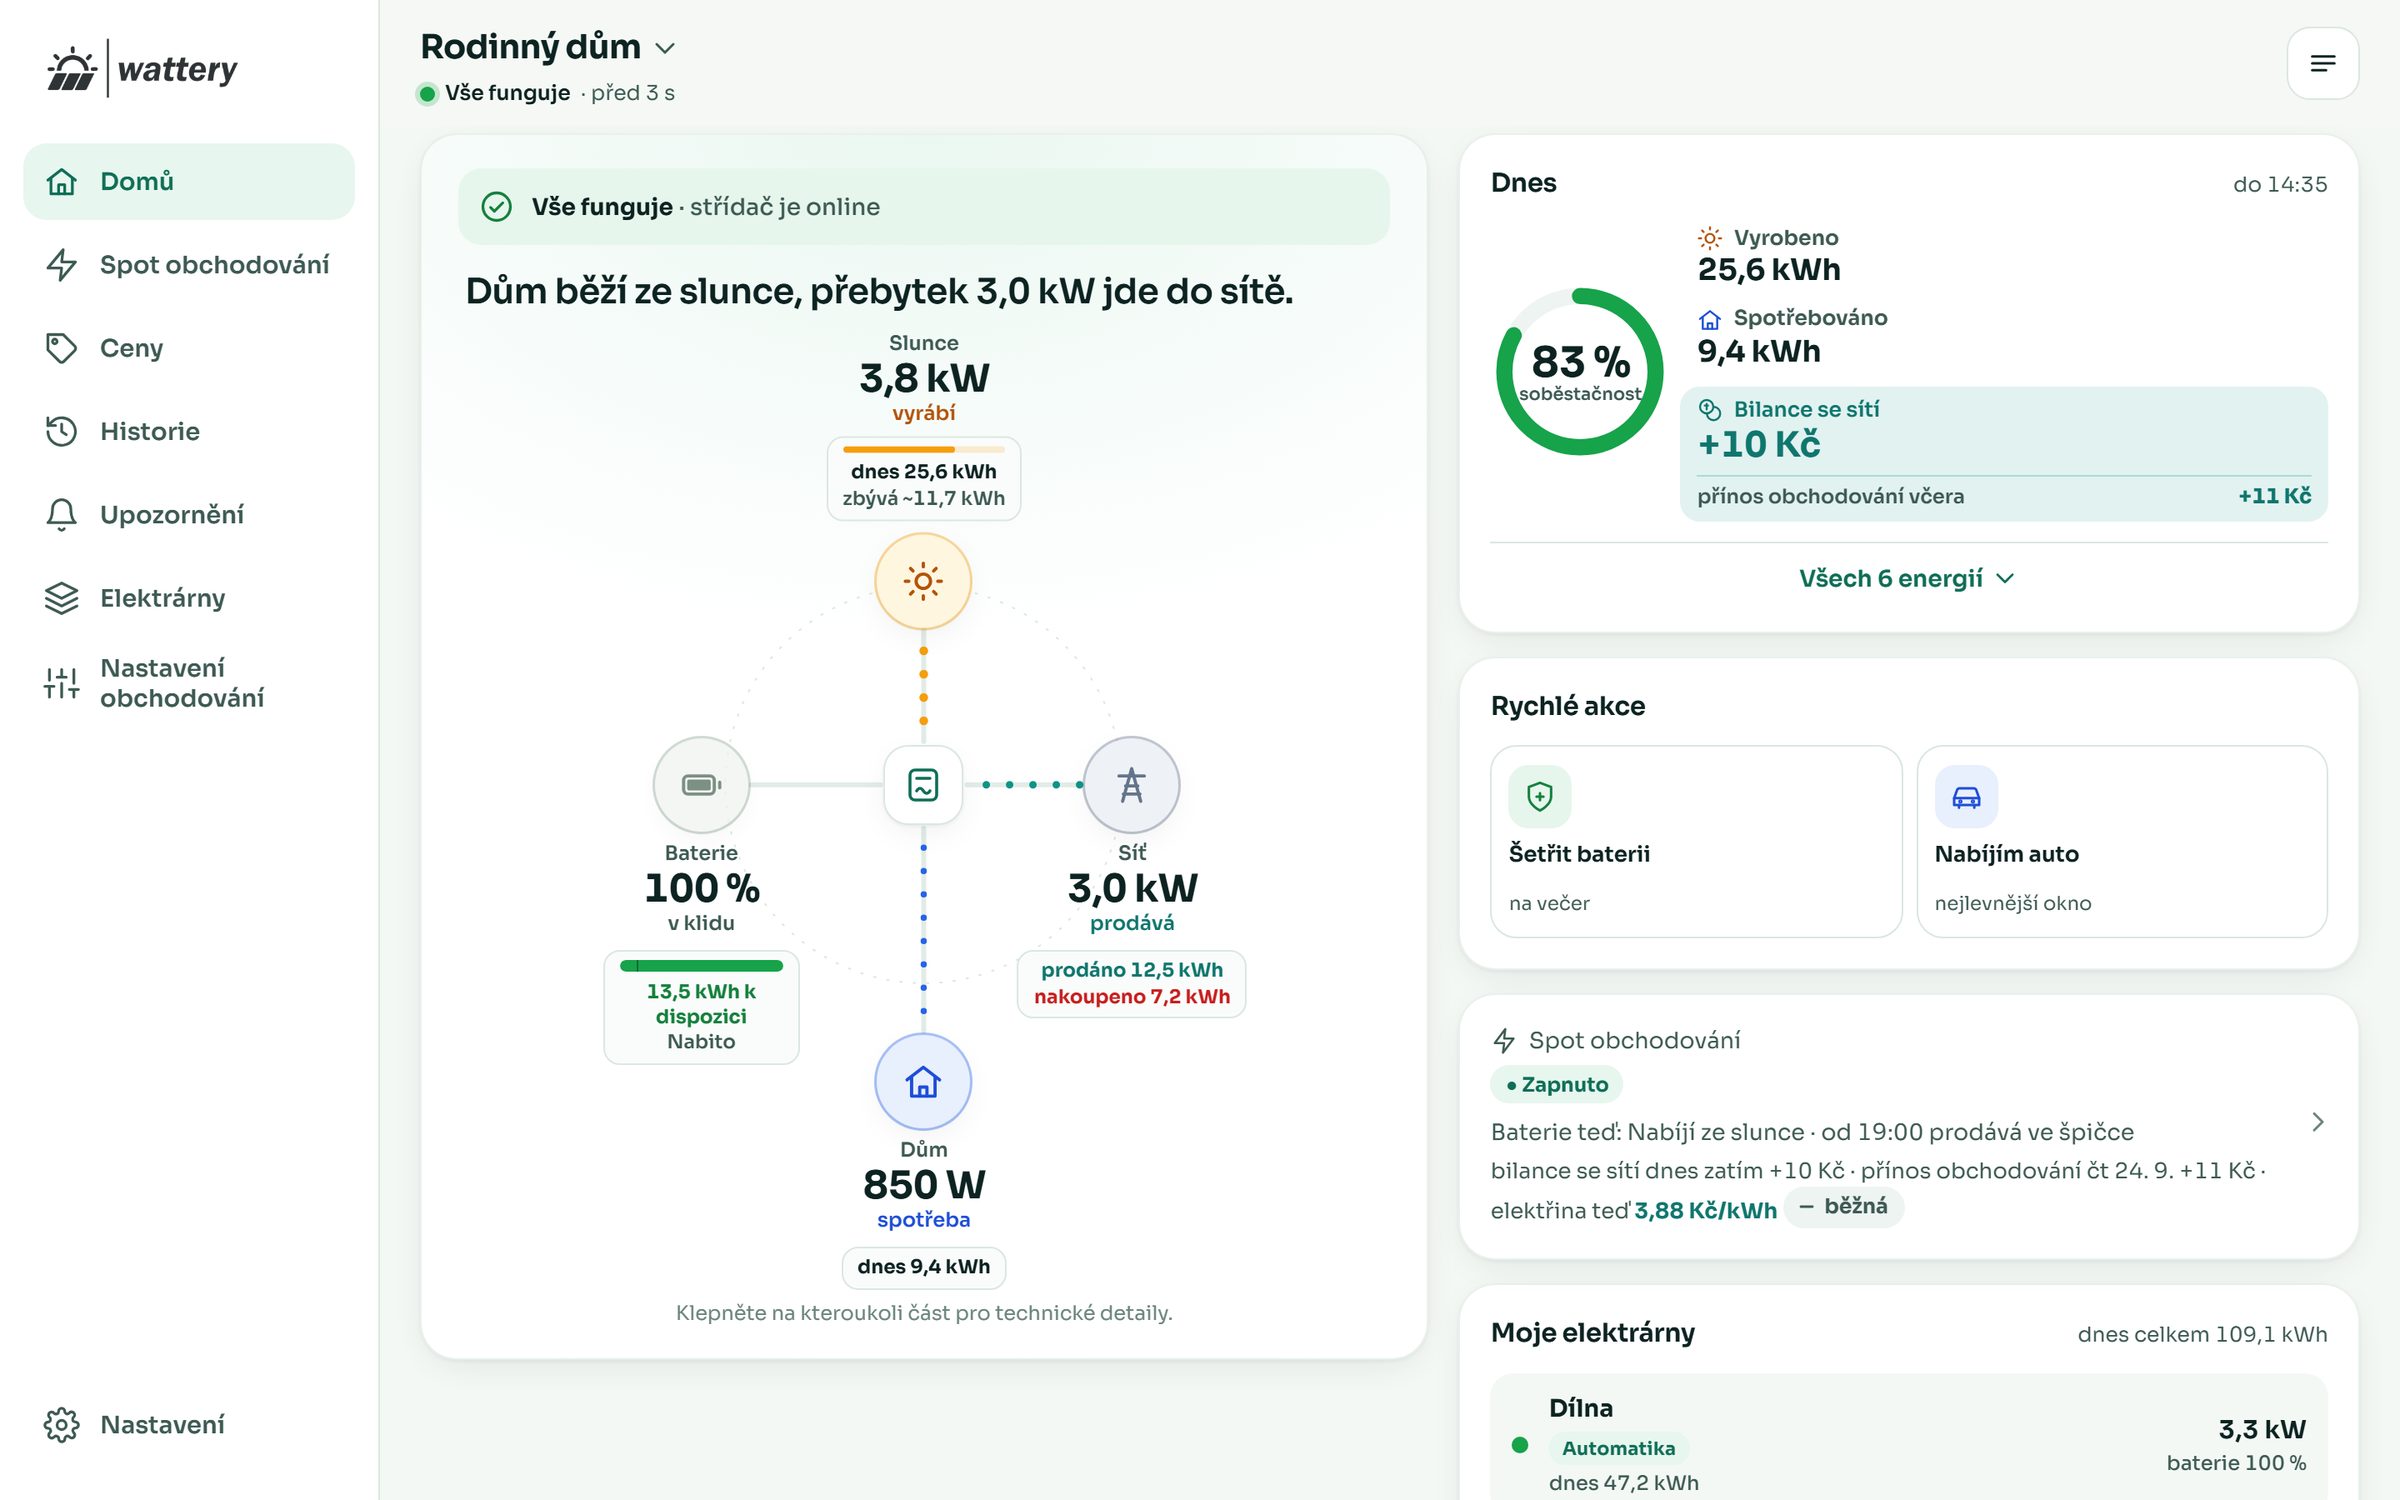Click the Sun node icon
Screen dimensions: 2400x1500
pyautogui.click(x=923, y=581)
